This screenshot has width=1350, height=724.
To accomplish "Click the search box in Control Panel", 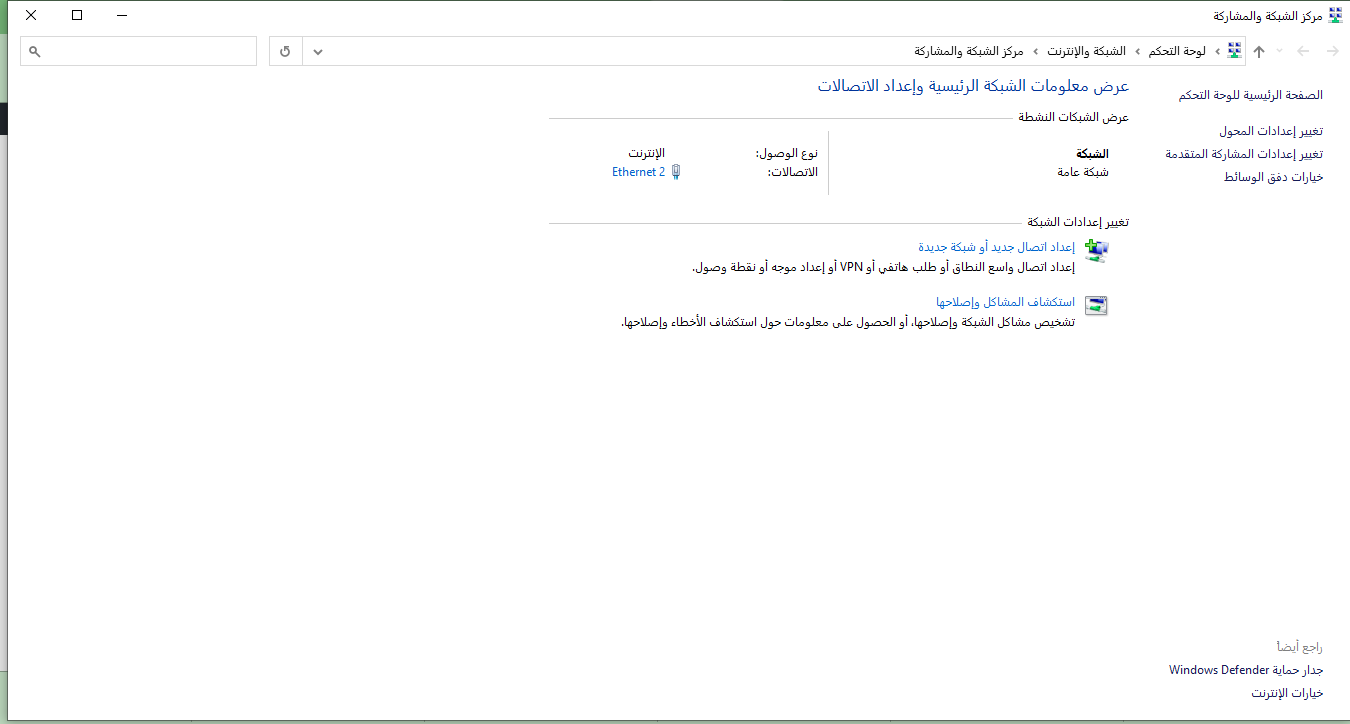I will point(138,51).
